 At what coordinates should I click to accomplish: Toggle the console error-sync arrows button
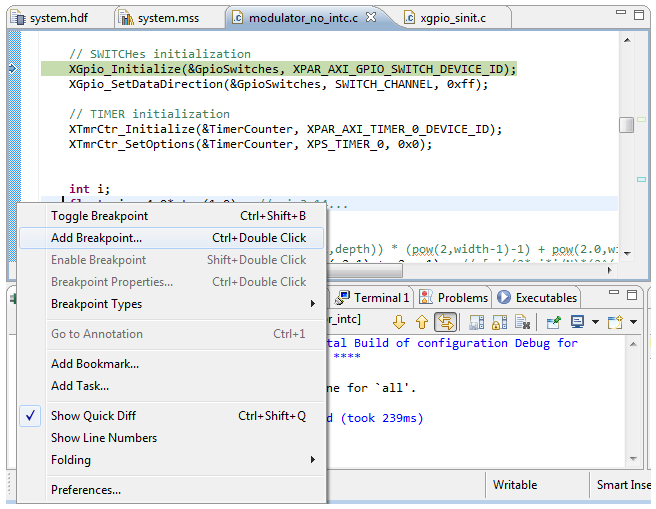tap(445, 322)
